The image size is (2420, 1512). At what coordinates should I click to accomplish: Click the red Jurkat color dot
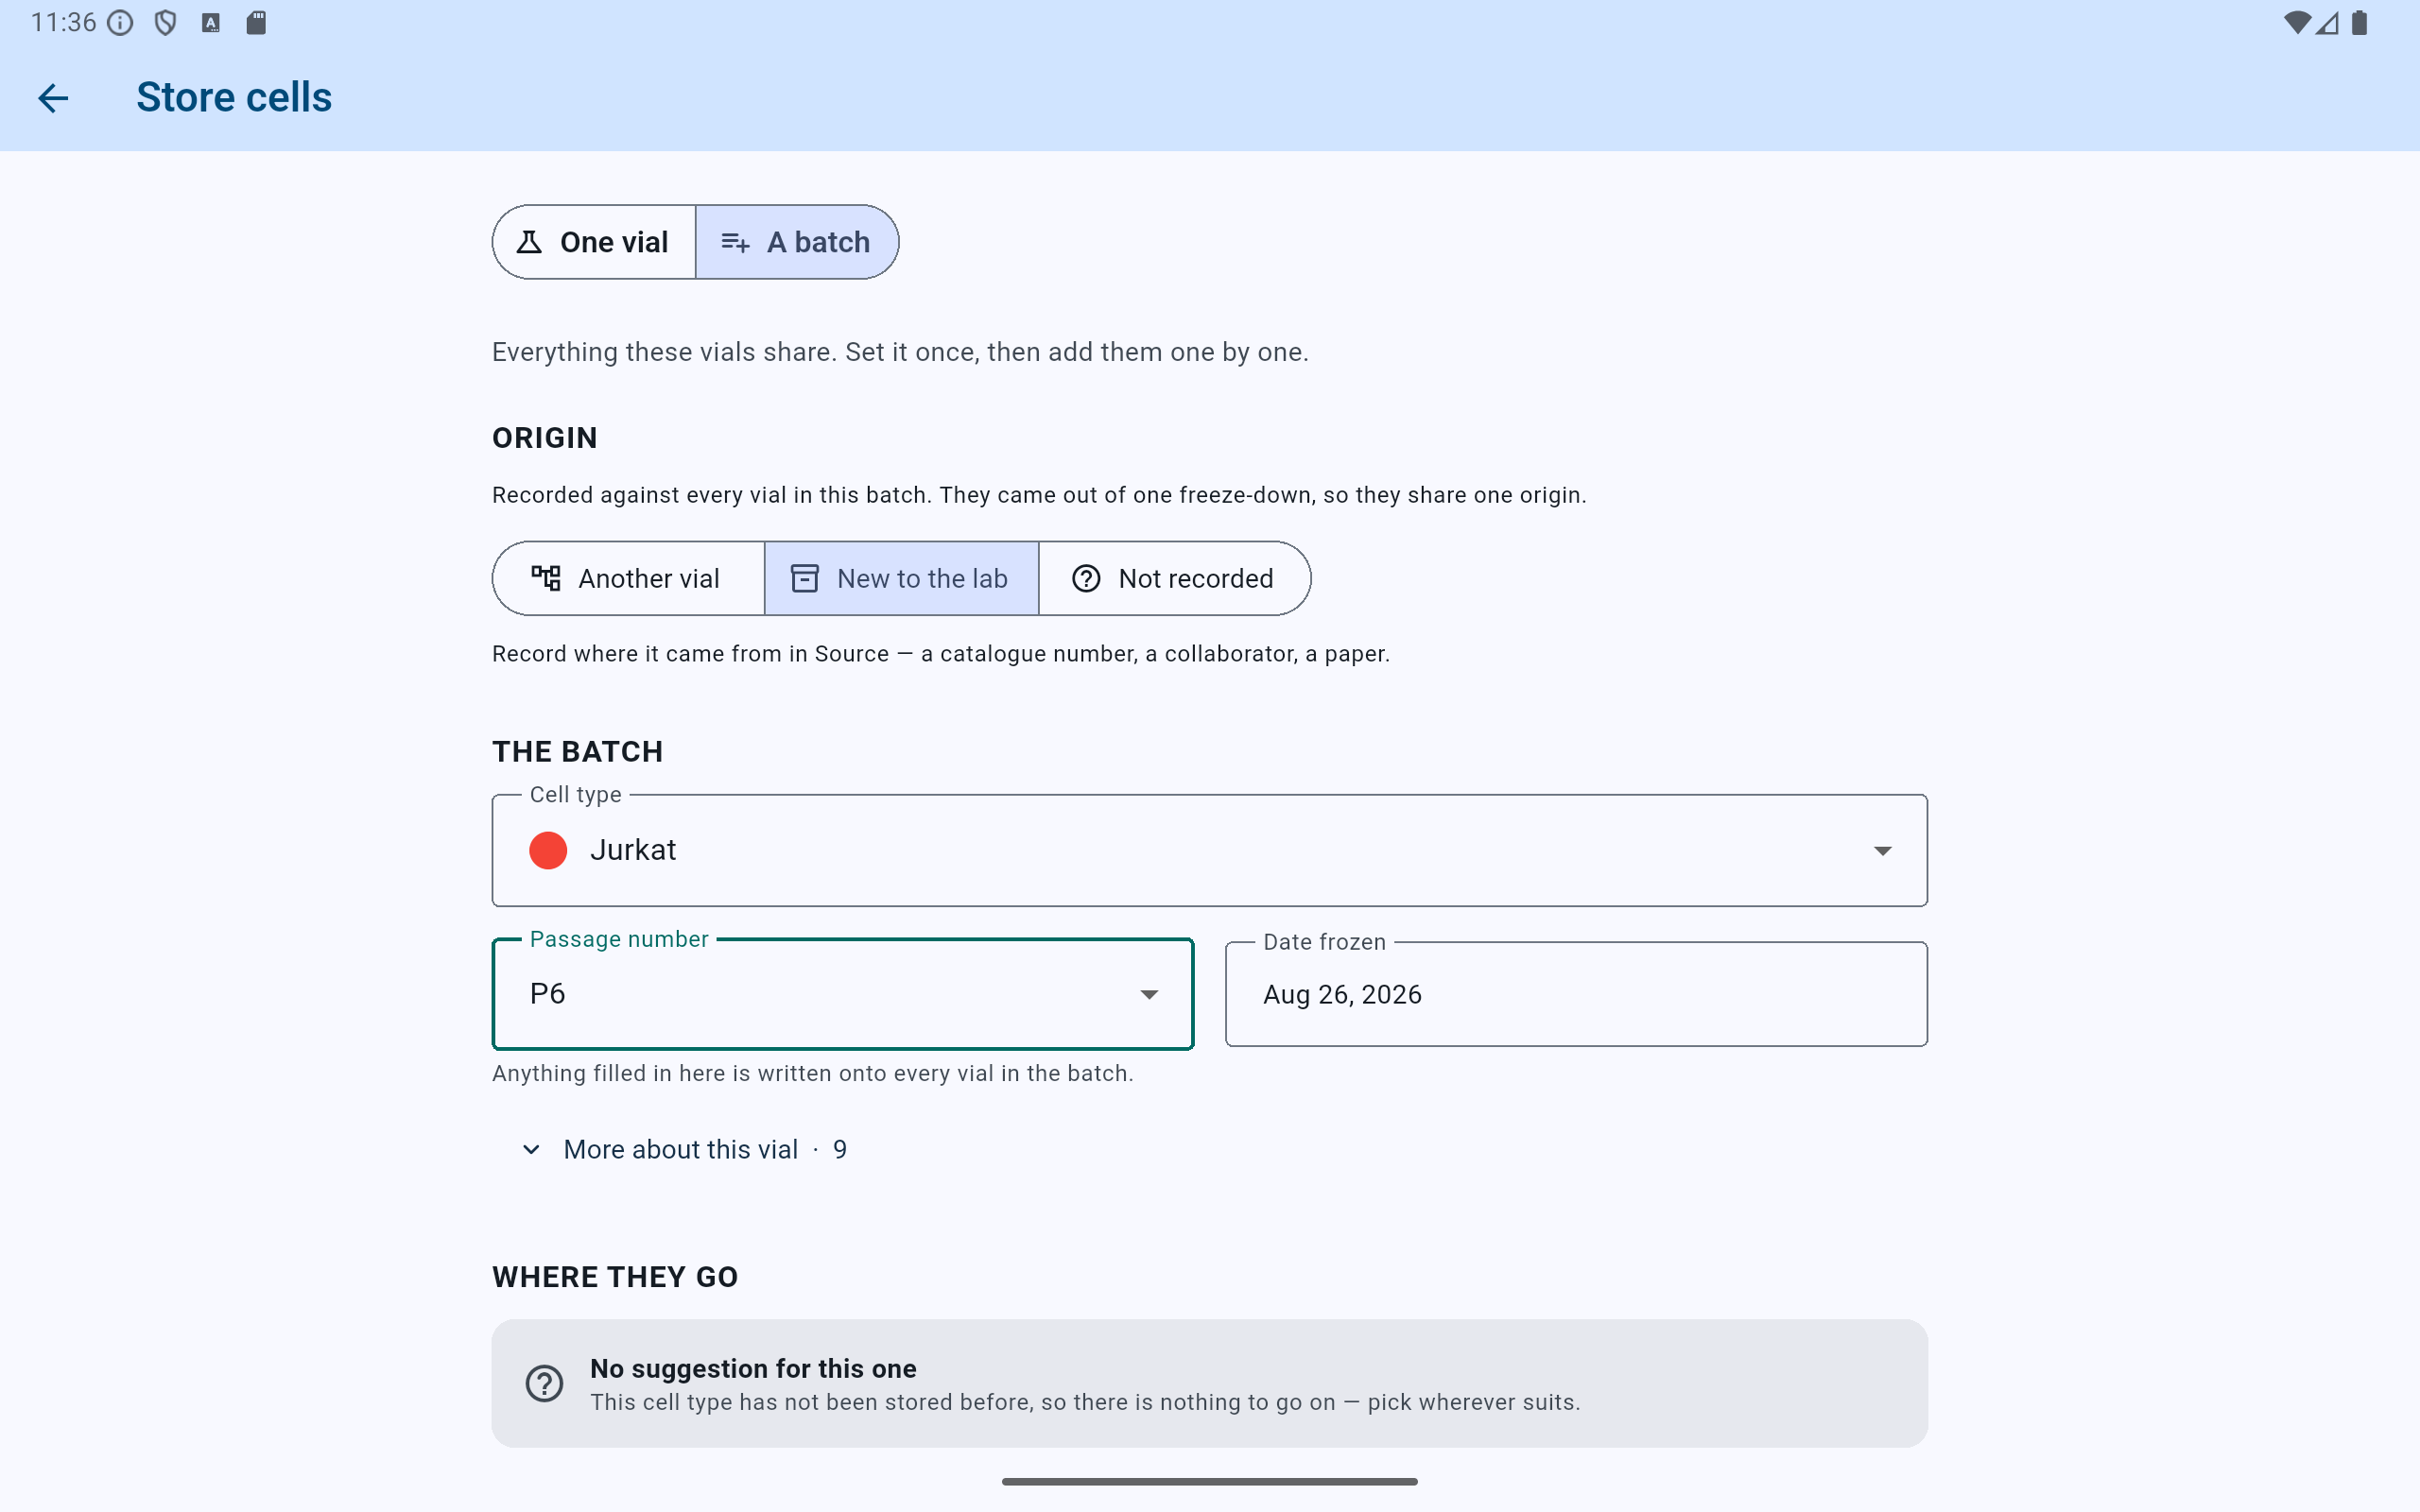point(548,851)
